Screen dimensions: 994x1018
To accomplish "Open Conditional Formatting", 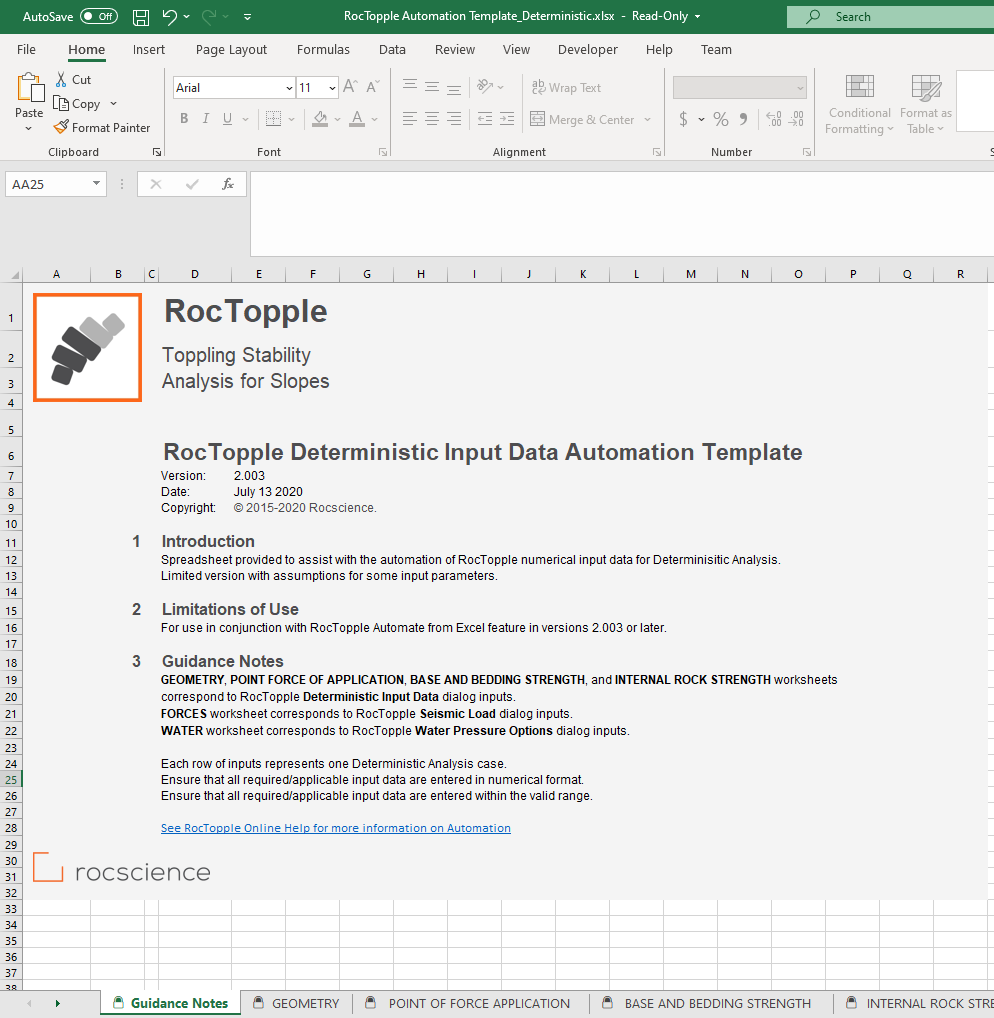I will tap(859, 104).
